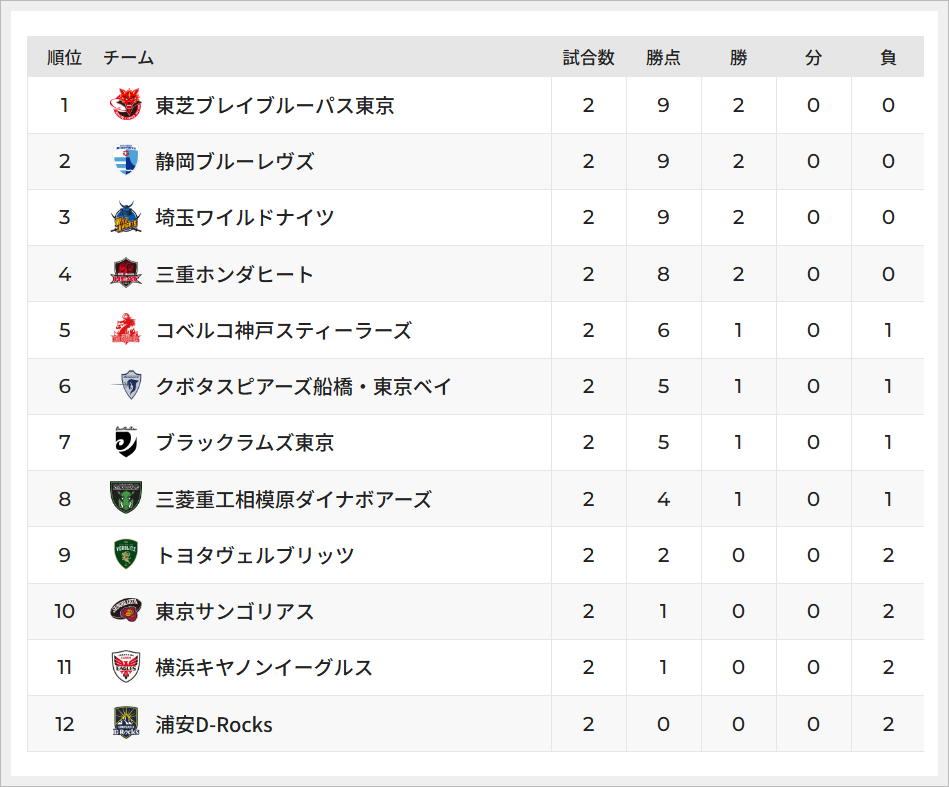This screenshot has height=787, width=949.
Task: Click the トヨタヴェルブリッツ team logo
Action: (x=126, y=555)
